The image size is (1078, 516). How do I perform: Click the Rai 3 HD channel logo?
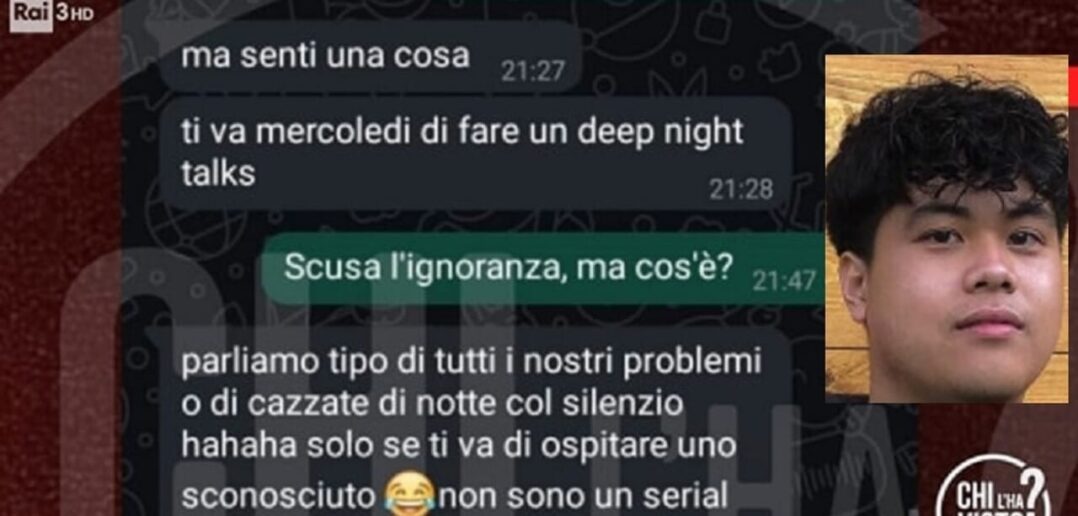52,14
